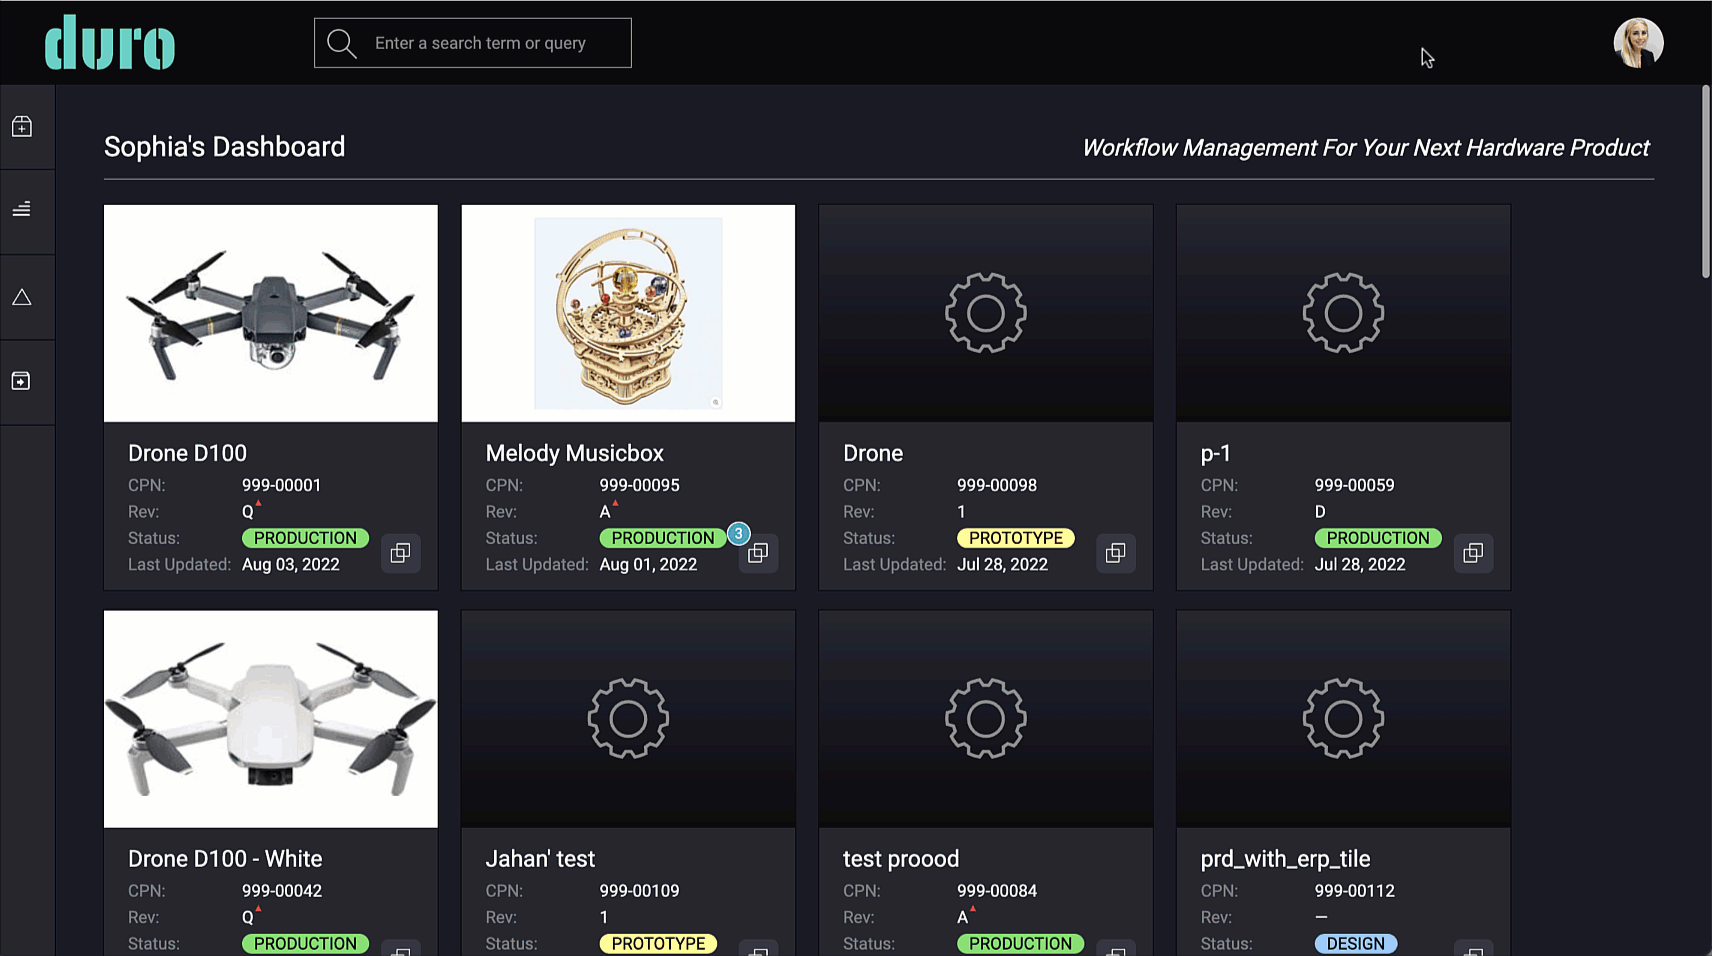Click the search magnifier icon
Screen dimensions: 1712x956
pyautogui.click(x=340, y=42)
